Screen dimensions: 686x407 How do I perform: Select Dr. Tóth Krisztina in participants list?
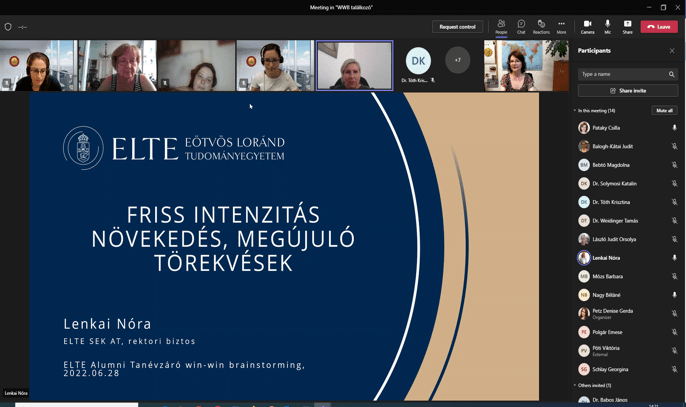point(628,202)
